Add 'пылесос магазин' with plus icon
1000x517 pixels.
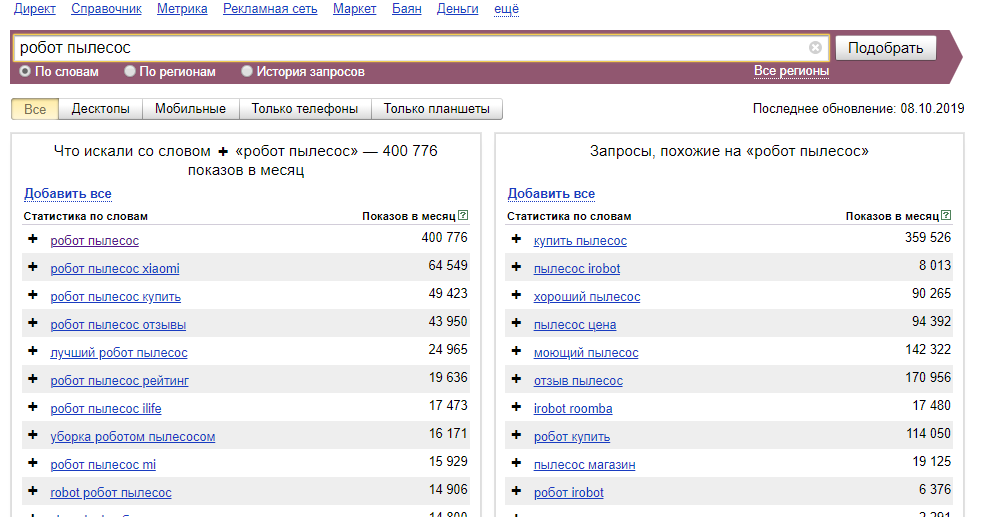517,463
